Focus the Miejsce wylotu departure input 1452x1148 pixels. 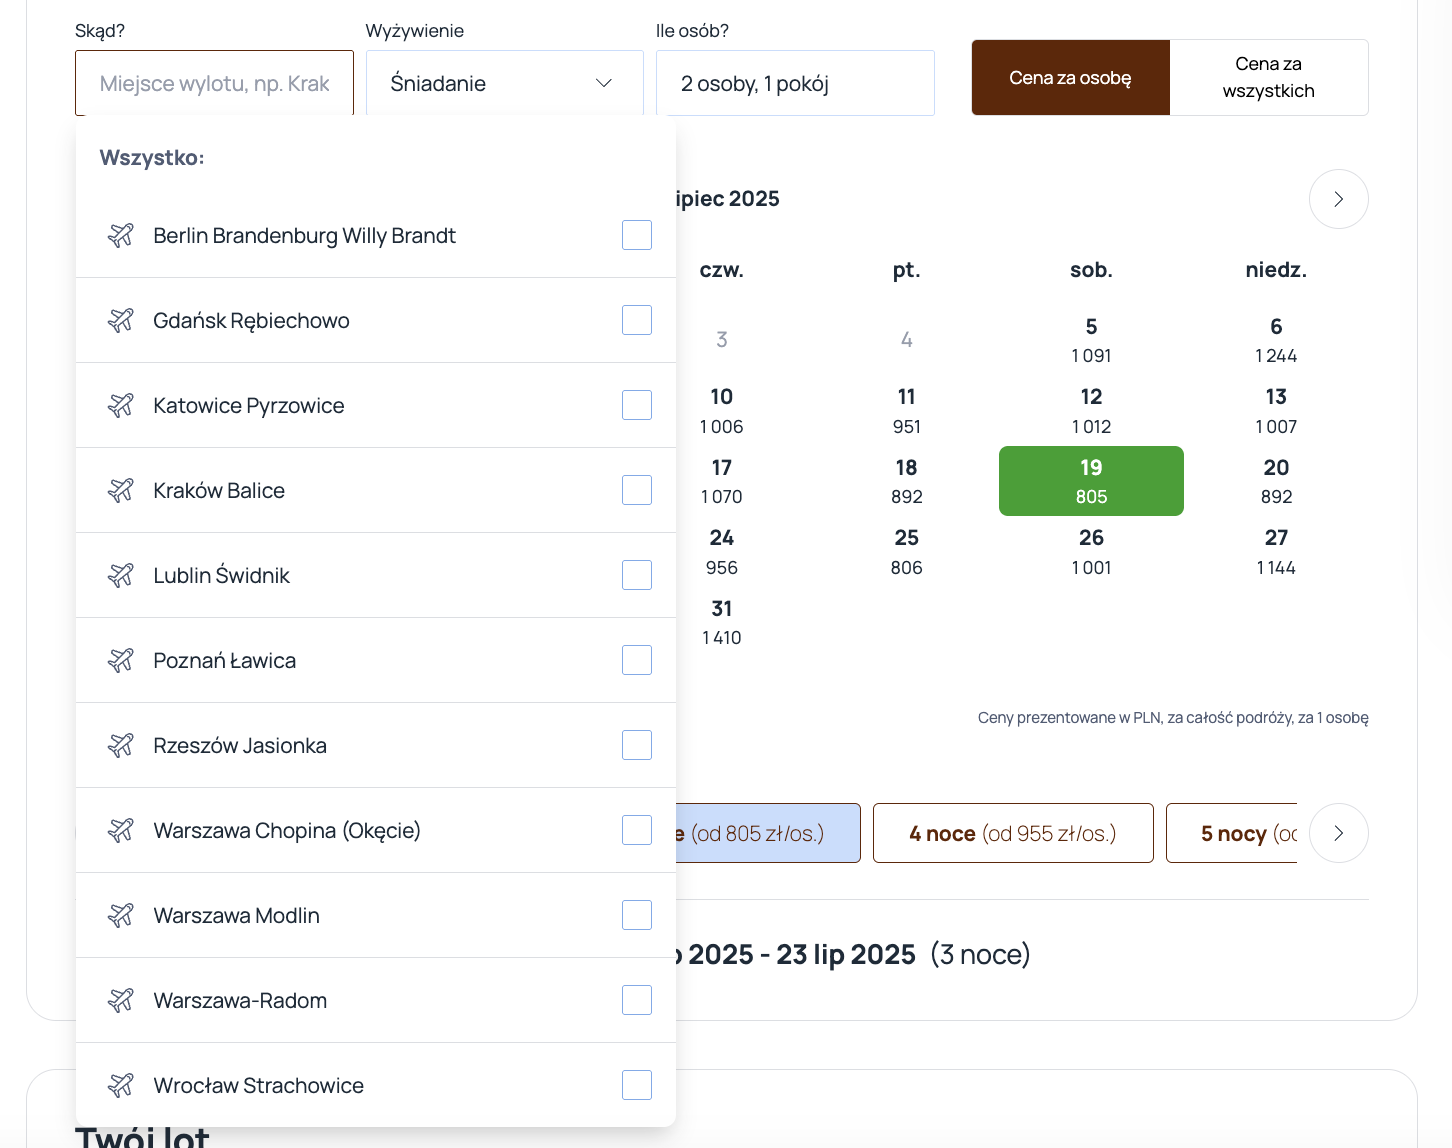point(214,83)
